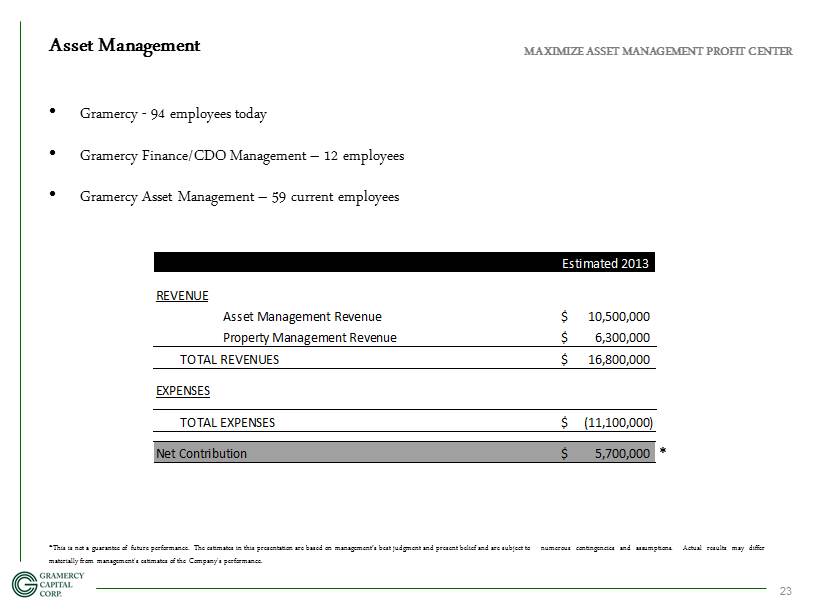The height and width of the screenshot is (615, 820).
Task: Click the 'TOTAL REVENUES' label
Action: 230,360
